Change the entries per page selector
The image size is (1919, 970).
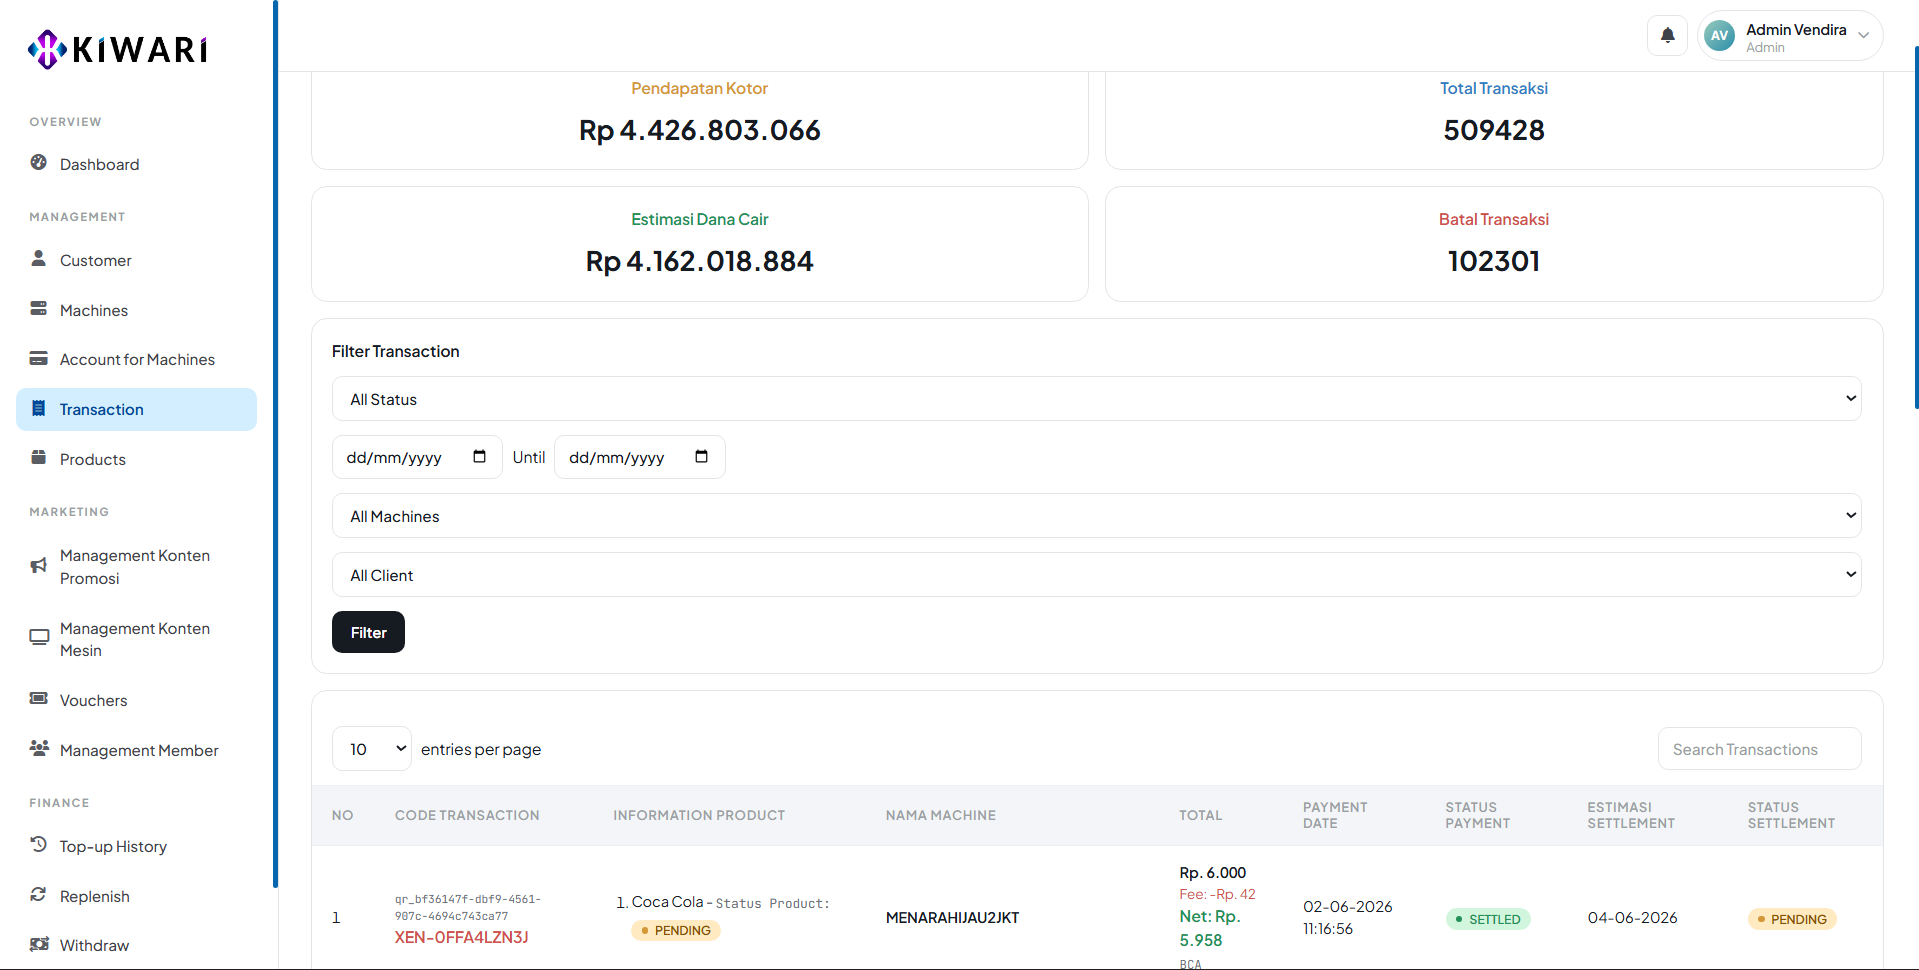tap(372, 749)
